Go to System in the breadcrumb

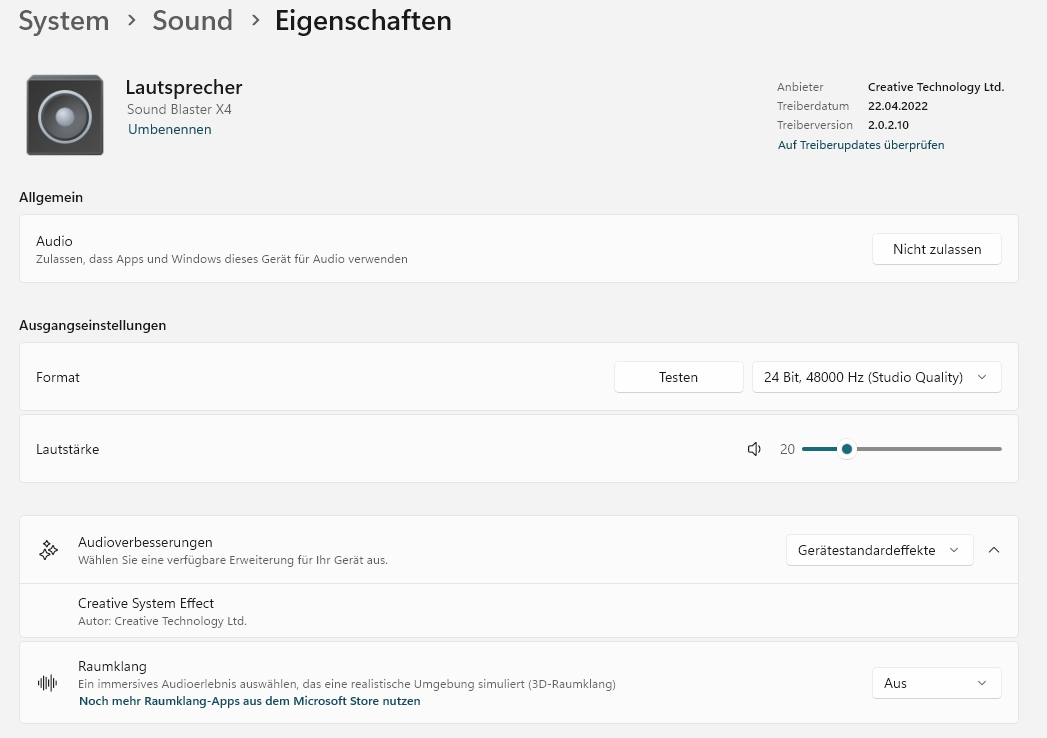pos(64,21)
